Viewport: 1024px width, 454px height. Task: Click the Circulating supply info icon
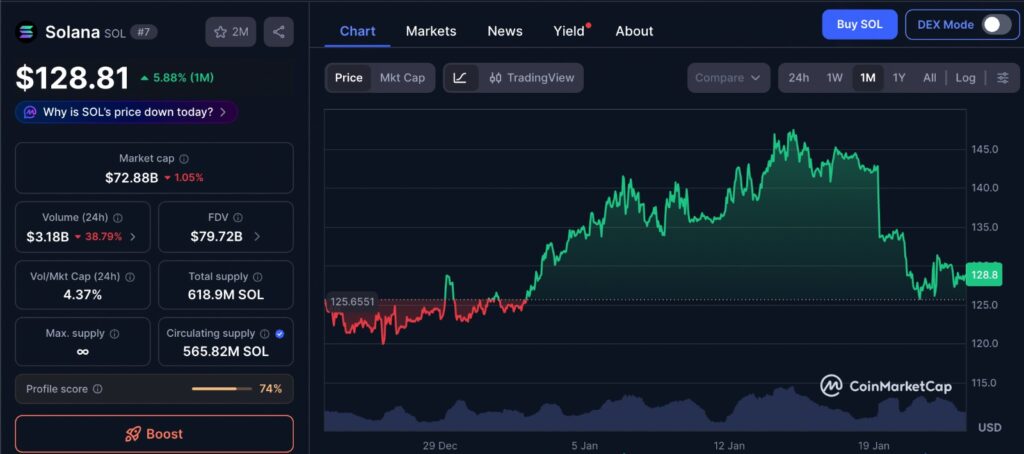click(264, 334)
